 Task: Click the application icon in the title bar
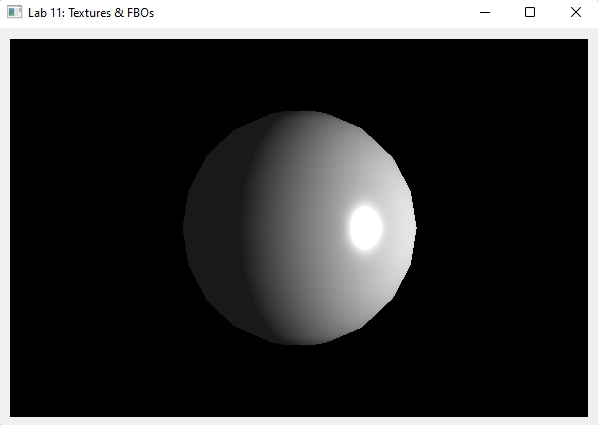pos(14,12)
